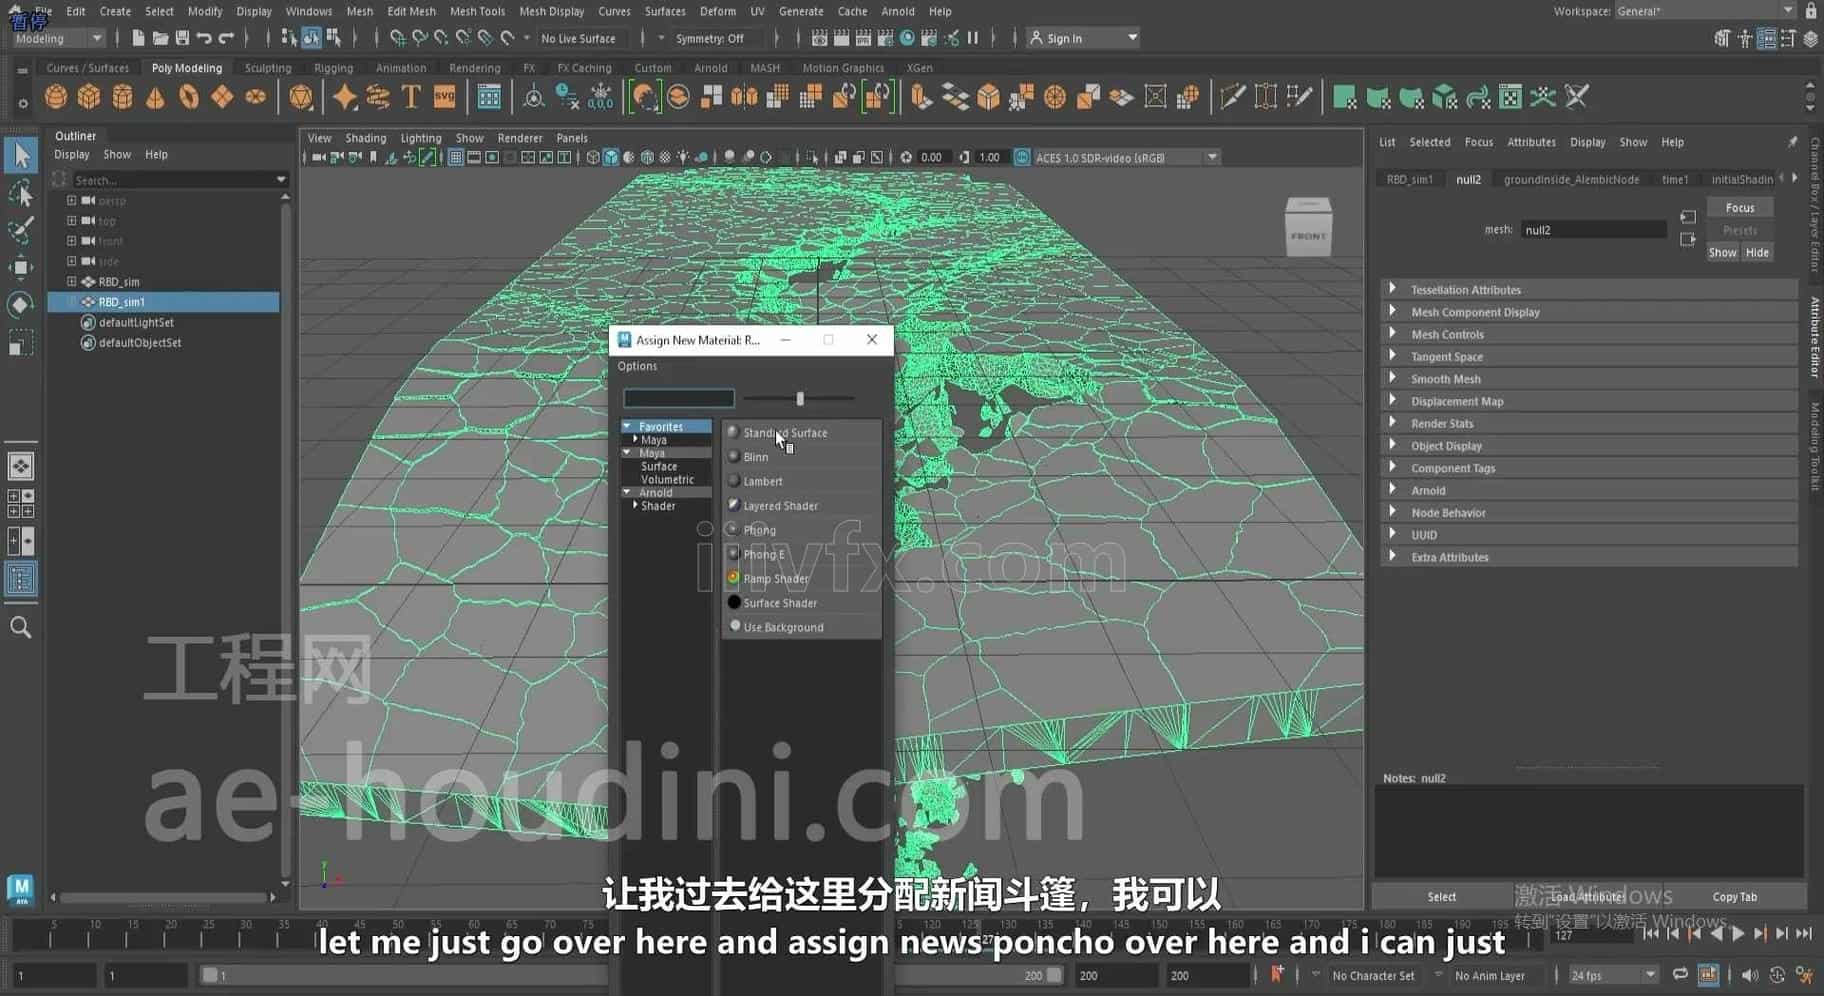Click the Multi-Cut shelf icon
The width and height of the screenshot is (1824, 996).
(x=1232, y=97)
